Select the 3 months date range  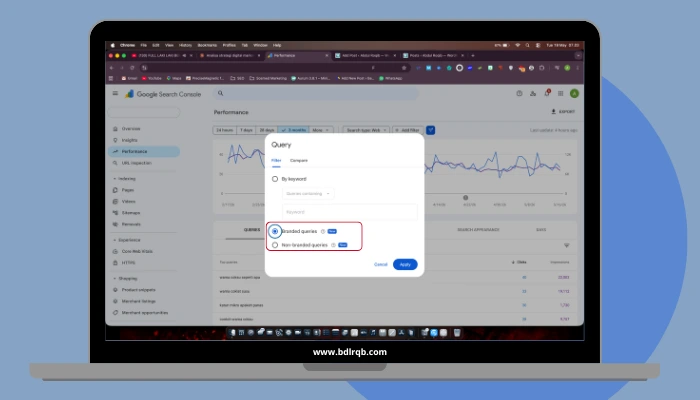pos(293,130)
